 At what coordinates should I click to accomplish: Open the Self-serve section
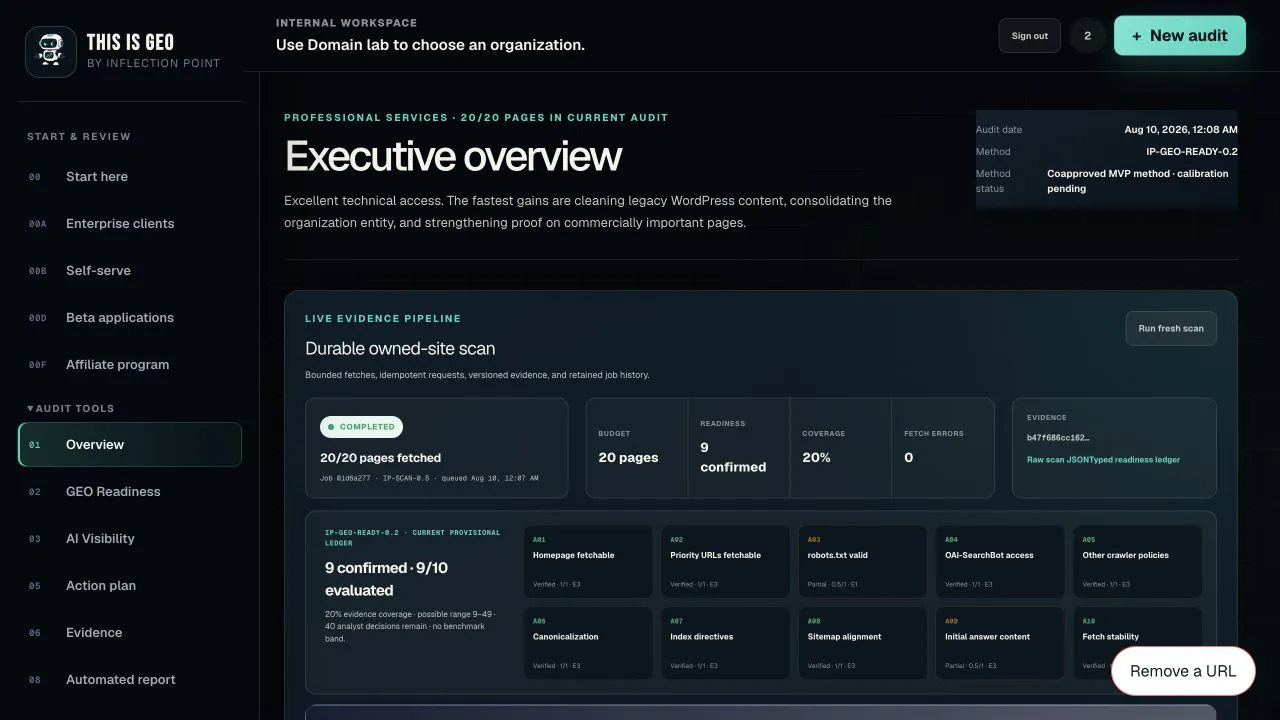tap(130, 271)
